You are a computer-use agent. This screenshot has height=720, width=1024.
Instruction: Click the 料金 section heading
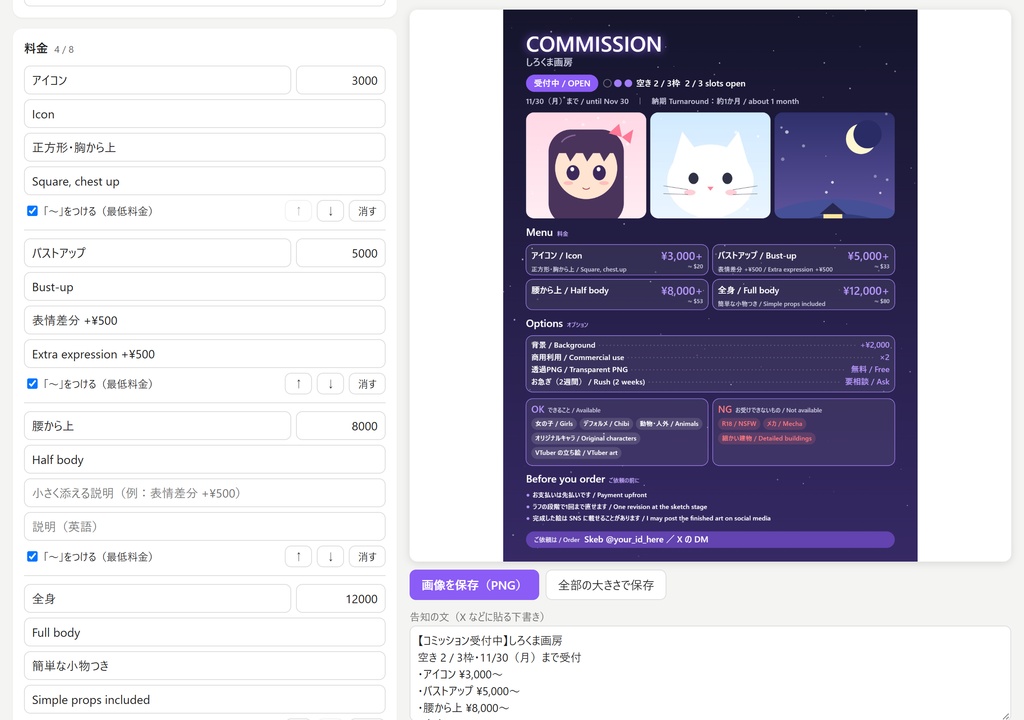[36, 48]
